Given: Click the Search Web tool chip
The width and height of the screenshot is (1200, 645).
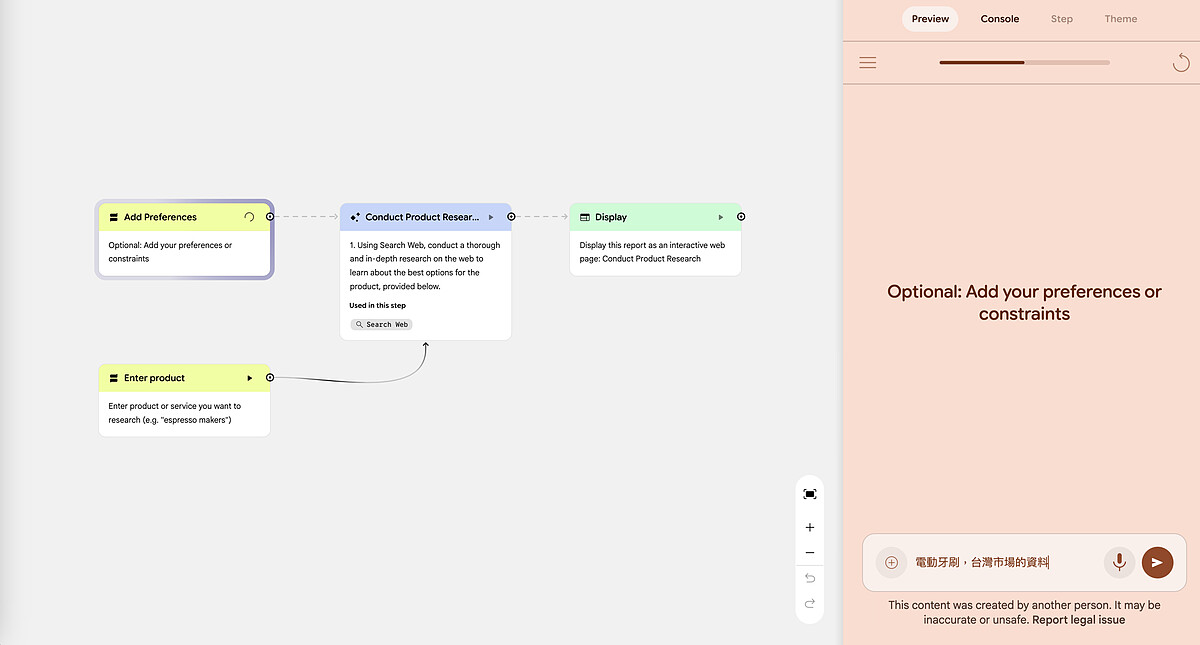Looking at the screenshot, I should 381,324.
